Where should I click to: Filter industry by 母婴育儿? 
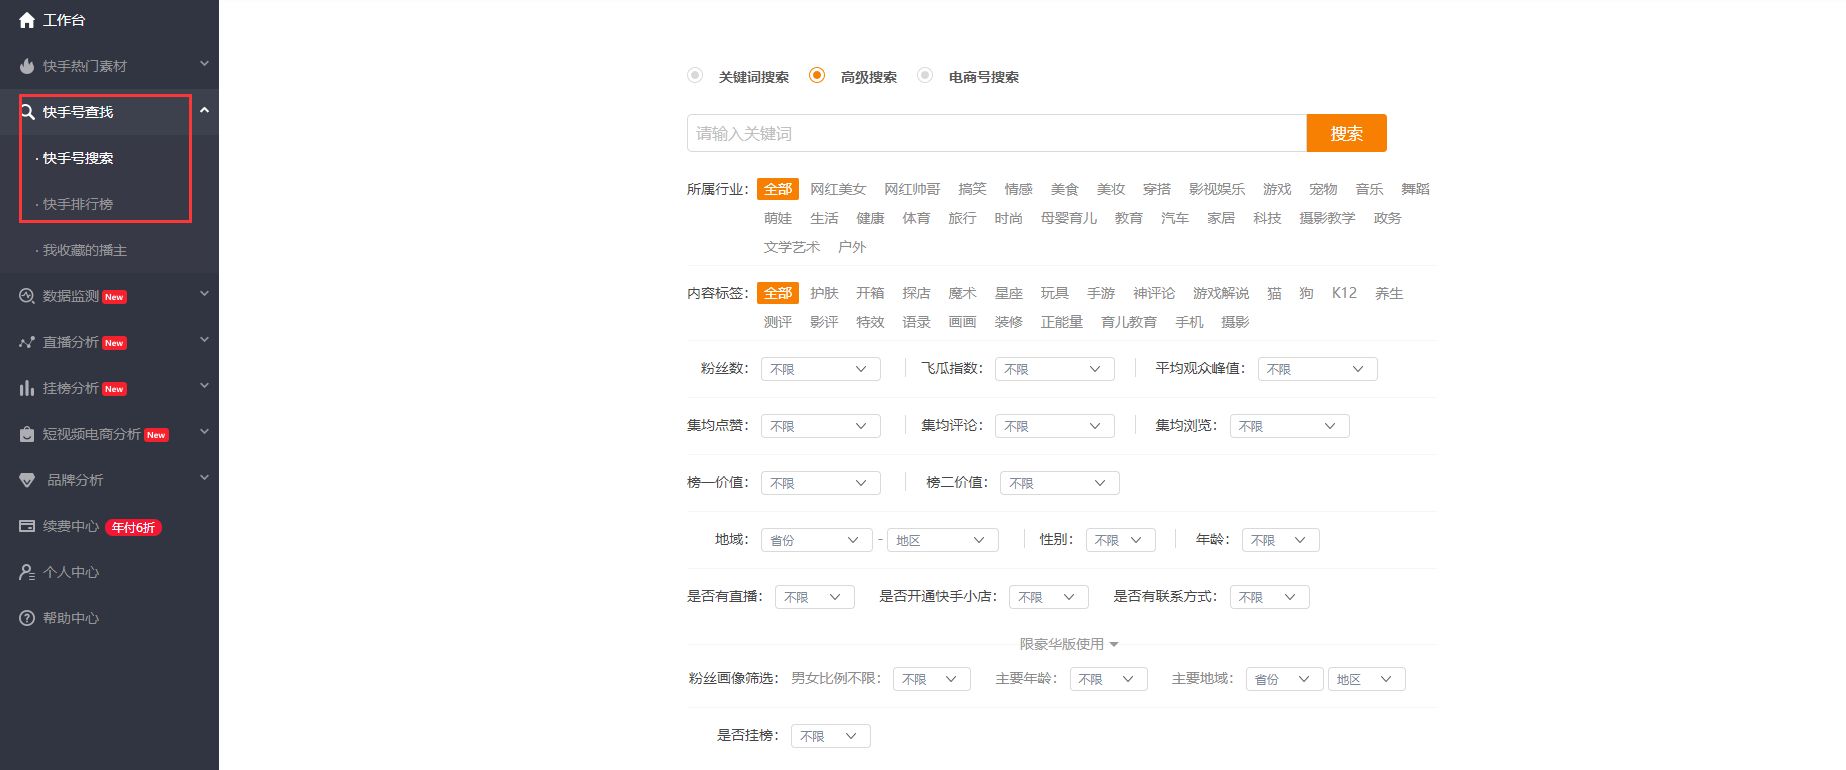tap(1069, 218)
